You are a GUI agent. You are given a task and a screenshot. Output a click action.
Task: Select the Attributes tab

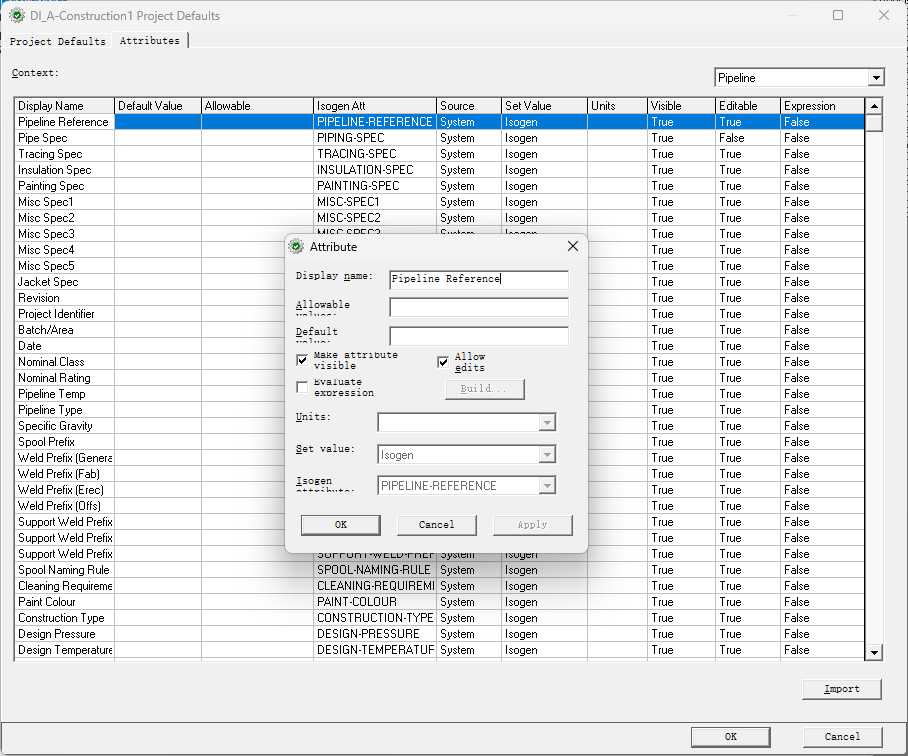pyautogui.click(x=150, y=41)
